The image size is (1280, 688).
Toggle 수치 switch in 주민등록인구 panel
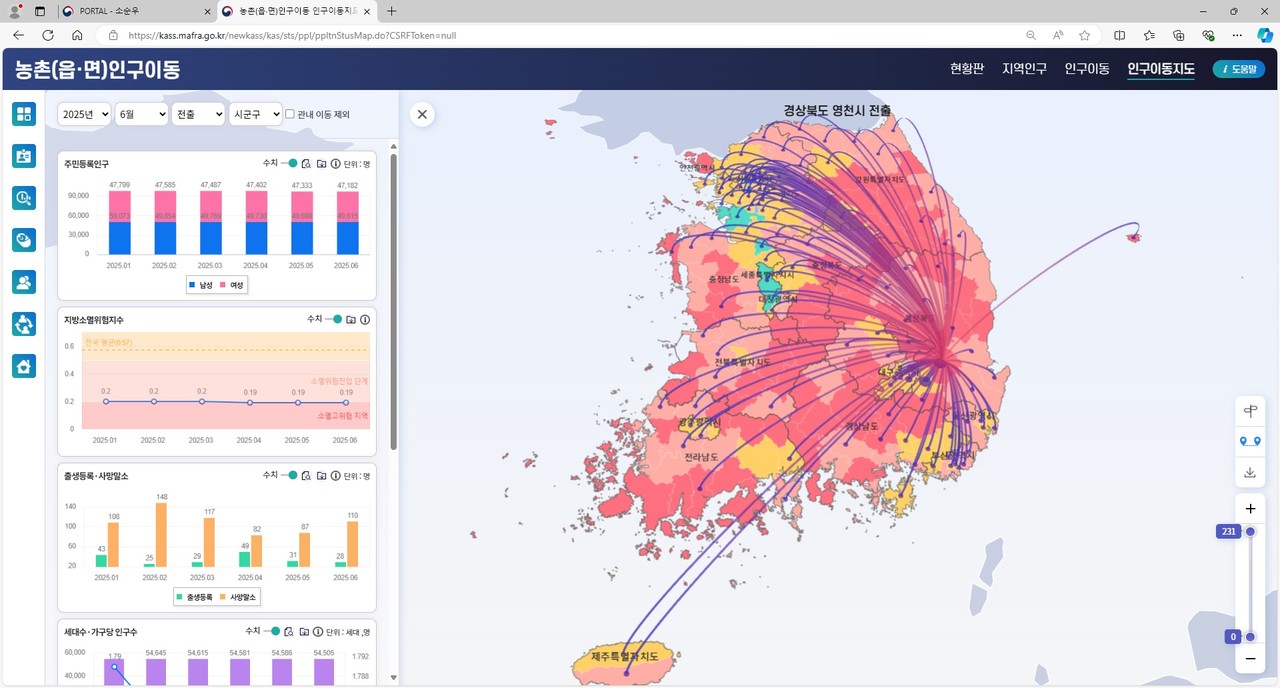click(x=290, y=163)
